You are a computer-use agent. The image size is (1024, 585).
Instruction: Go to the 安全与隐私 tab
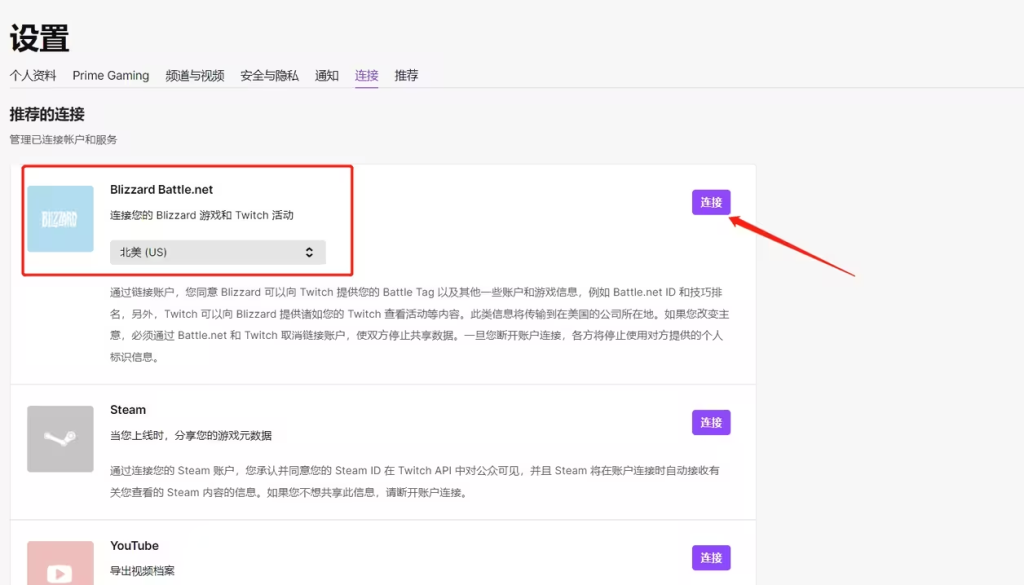pyautogui.click(x=269, y=76)
